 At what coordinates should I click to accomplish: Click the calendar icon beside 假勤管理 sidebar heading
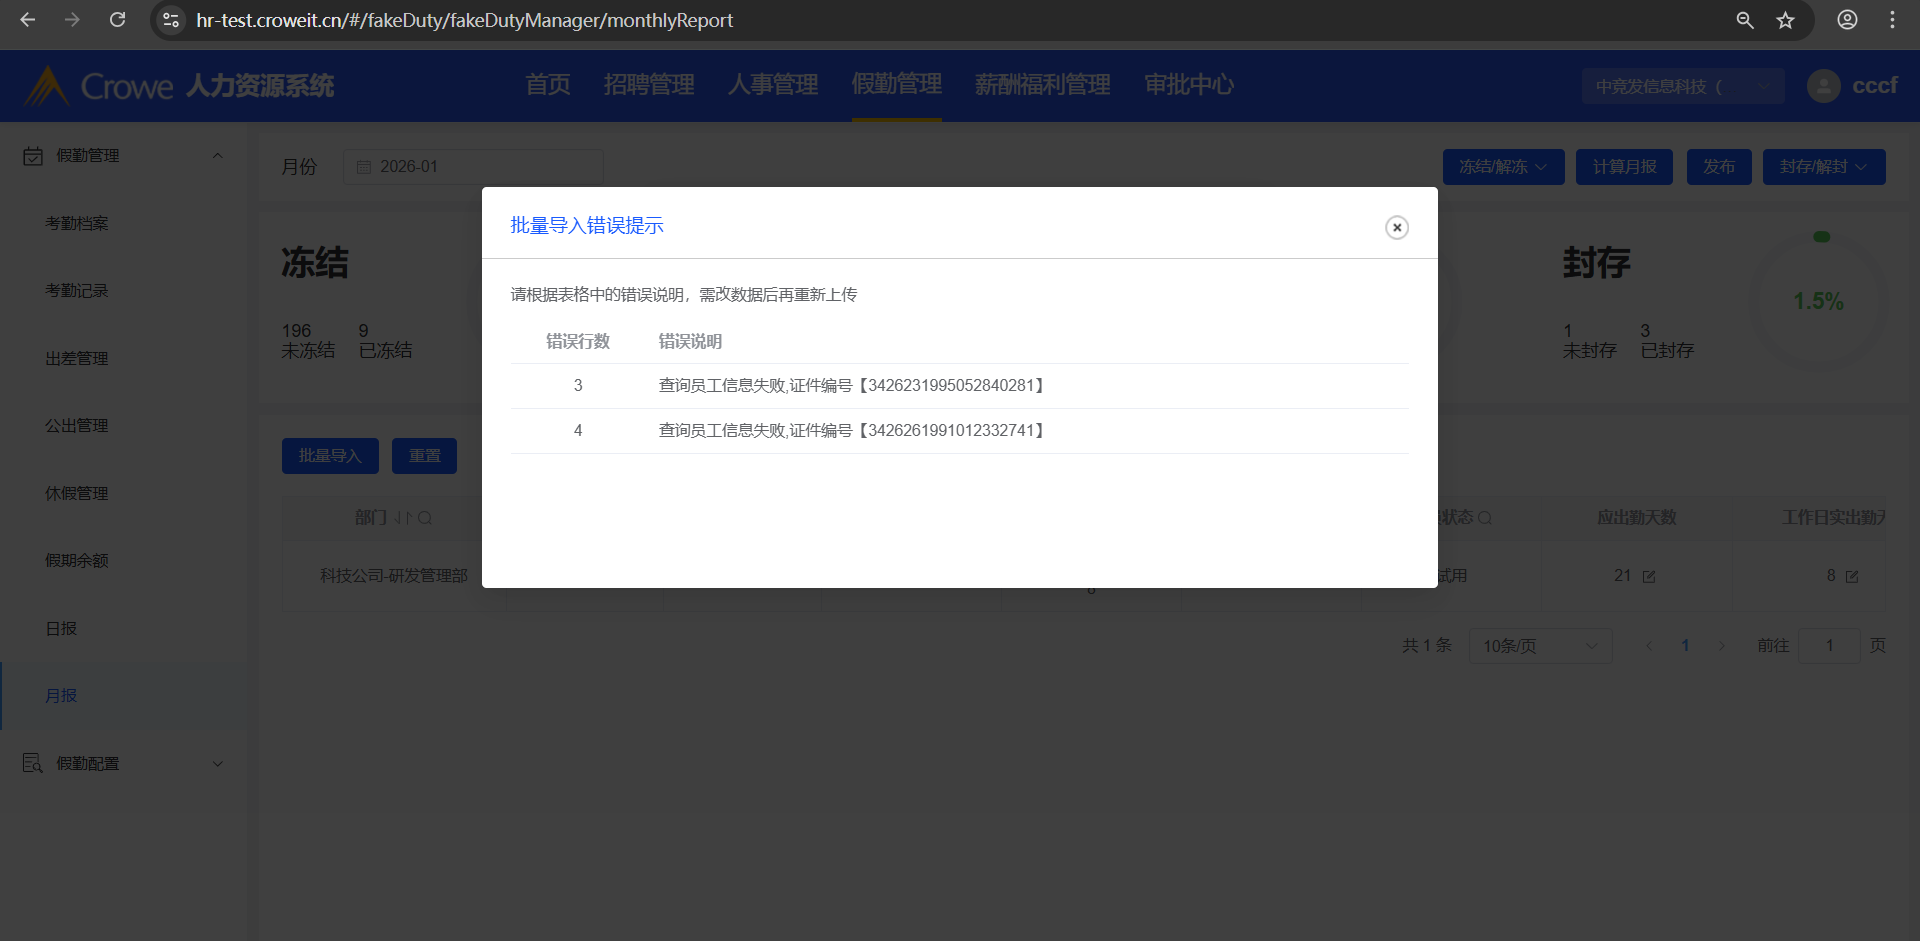pos(33,156)
